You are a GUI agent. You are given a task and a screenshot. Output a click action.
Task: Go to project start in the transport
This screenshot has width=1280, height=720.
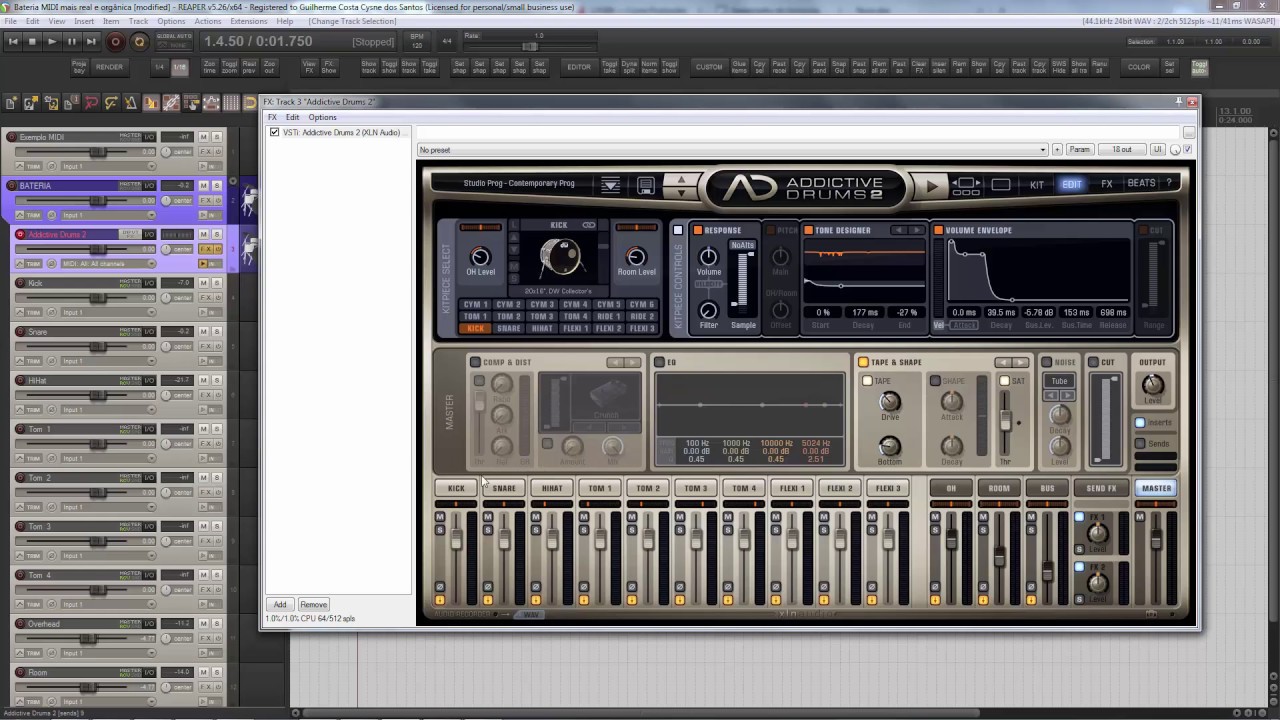pos(14,41)
